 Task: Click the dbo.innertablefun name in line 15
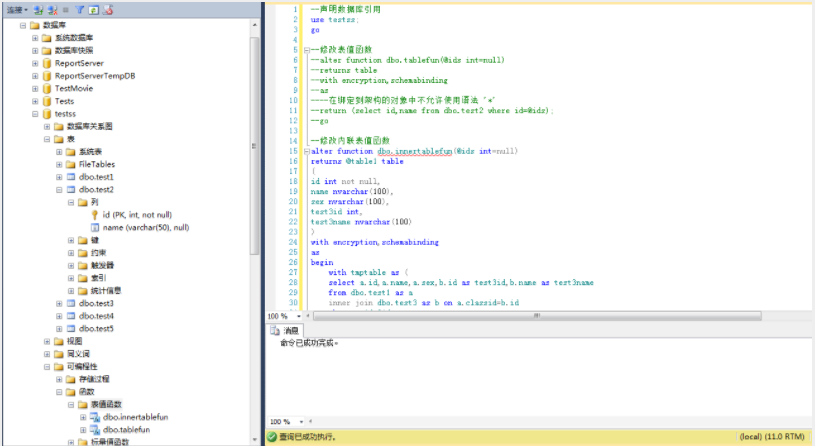415,151
